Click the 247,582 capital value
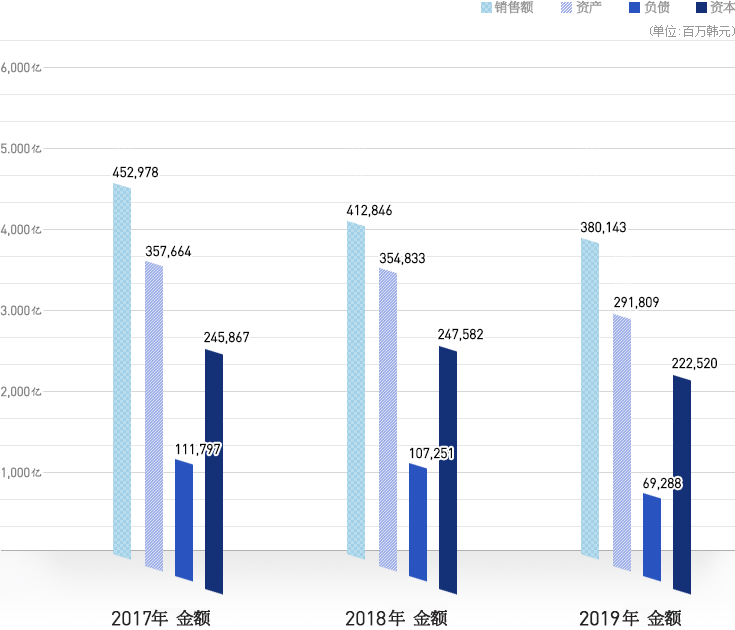The height and width of the screenshot is (630, 735). (x=460, y=335)
